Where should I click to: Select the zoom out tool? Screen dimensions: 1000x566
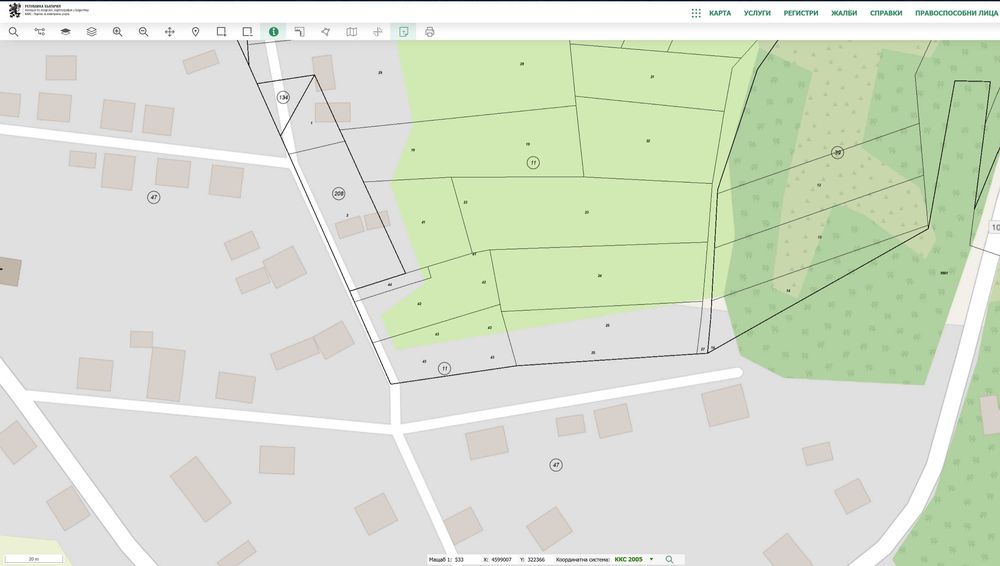[144, 32]
